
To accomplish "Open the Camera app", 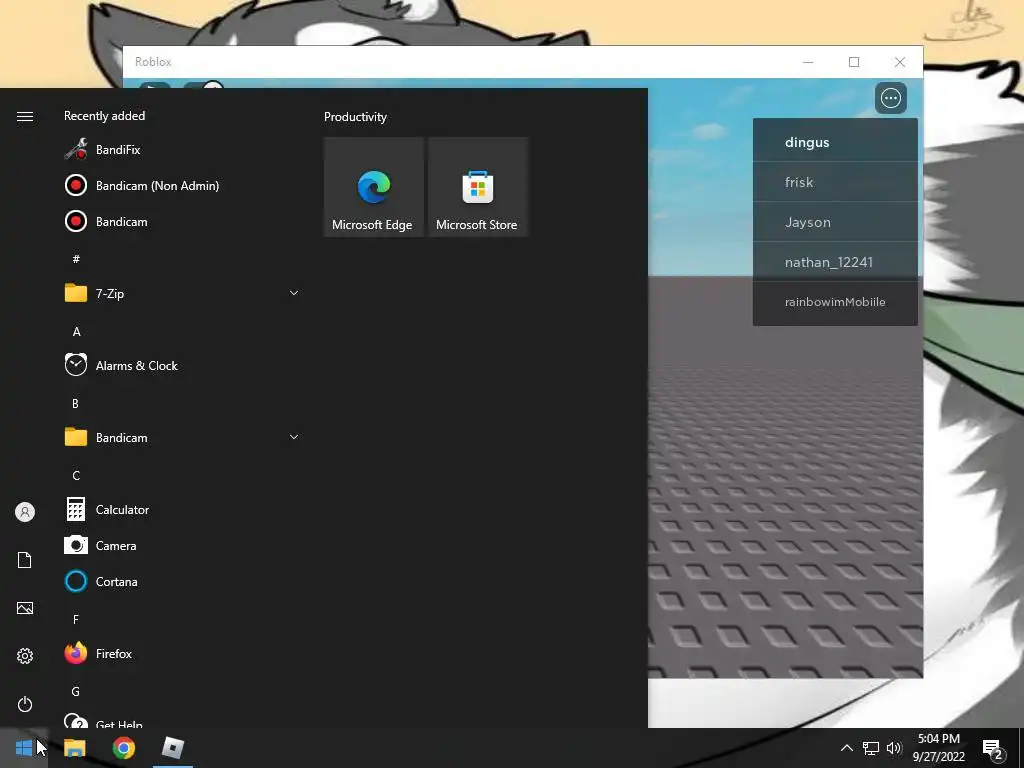I will pos(182,545).
